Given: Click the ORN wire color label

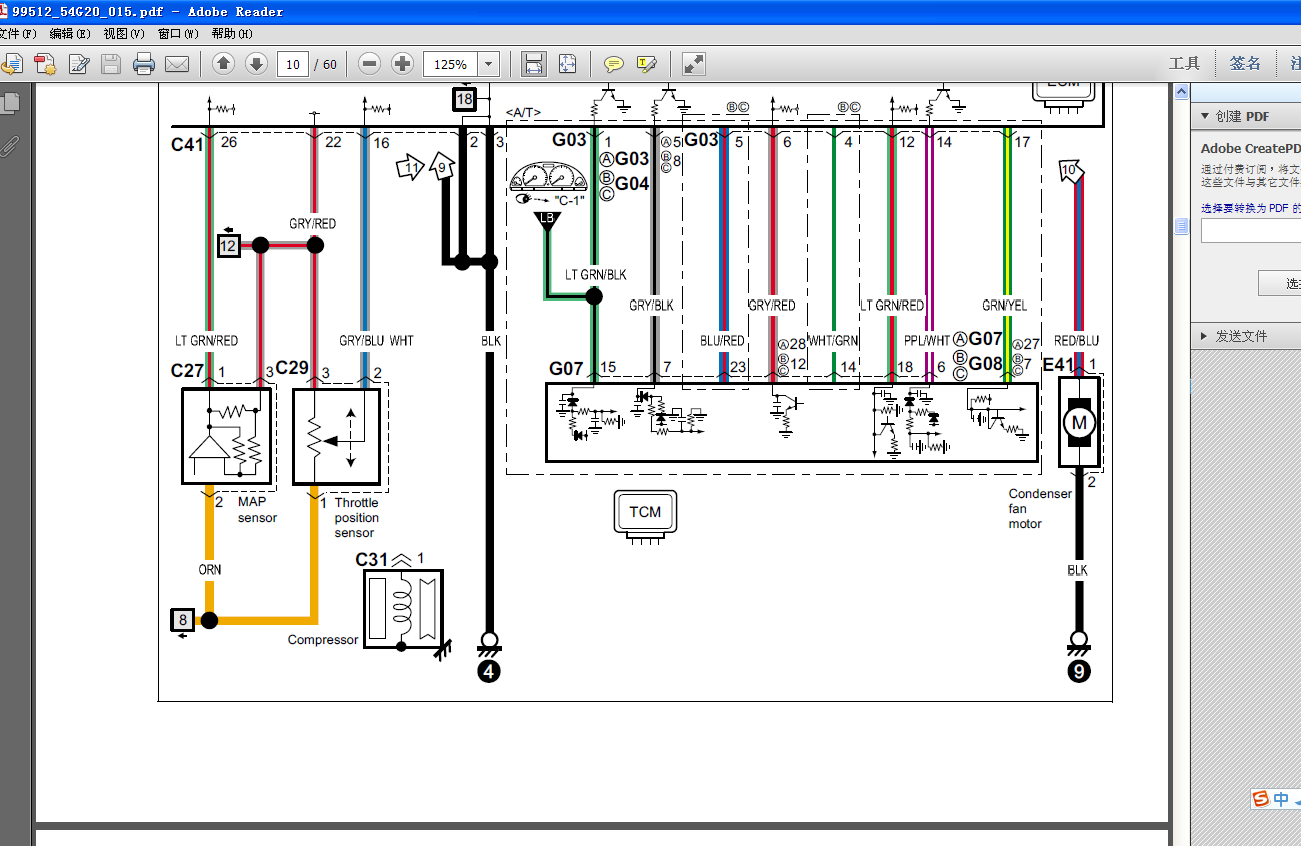Looking at the screenshot, I should [x=210, y=570].
